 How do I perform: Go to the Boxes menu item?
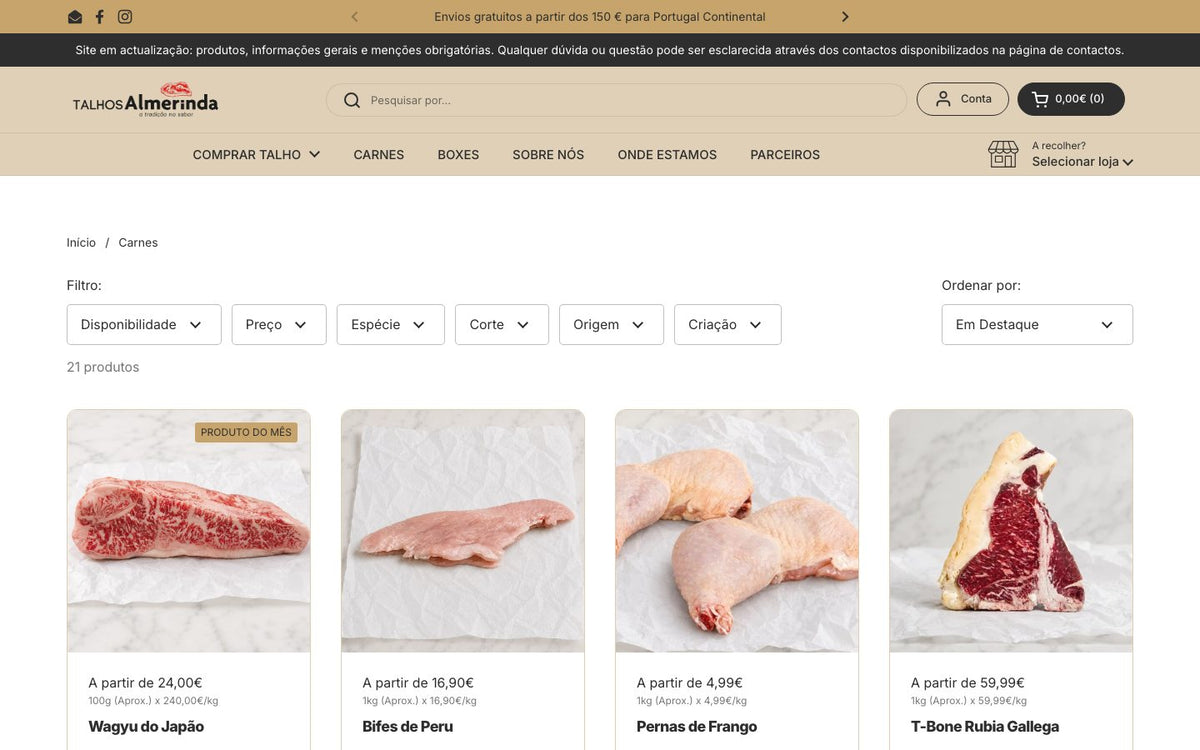tap(458, 155)
